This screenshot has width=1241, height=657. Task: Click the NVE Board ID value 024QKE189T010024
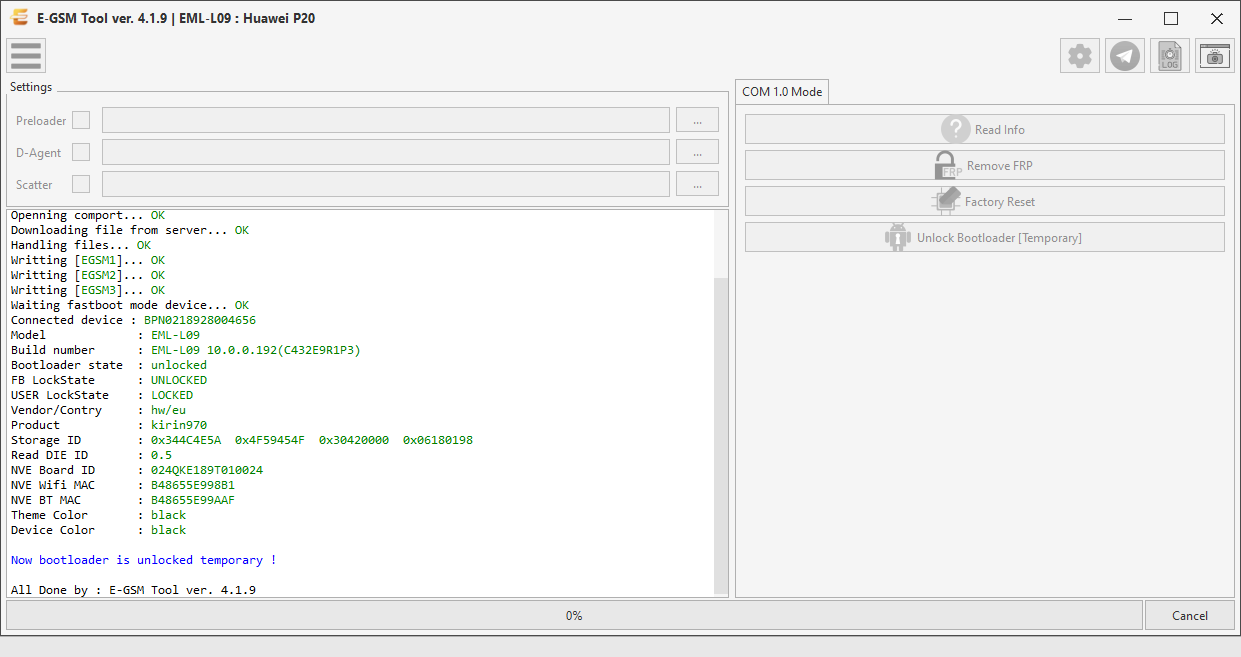207,470
